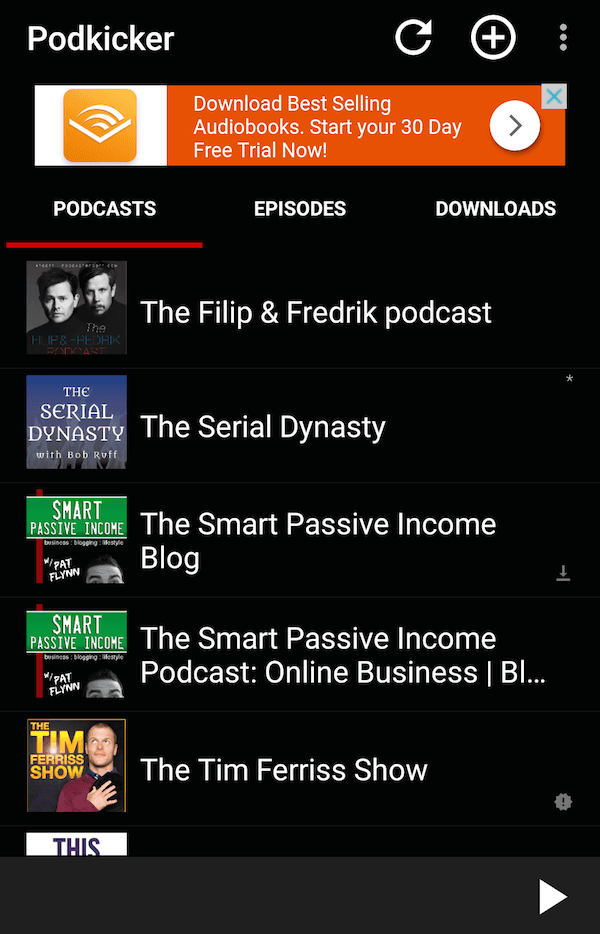Refresh podcasts with the circular arrow icon

414,38
